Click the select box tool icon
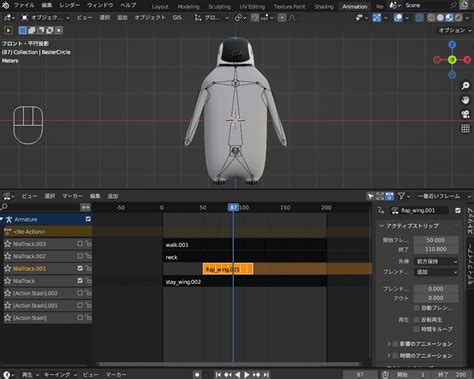This screenshot has width=474, height=379. 9,31
